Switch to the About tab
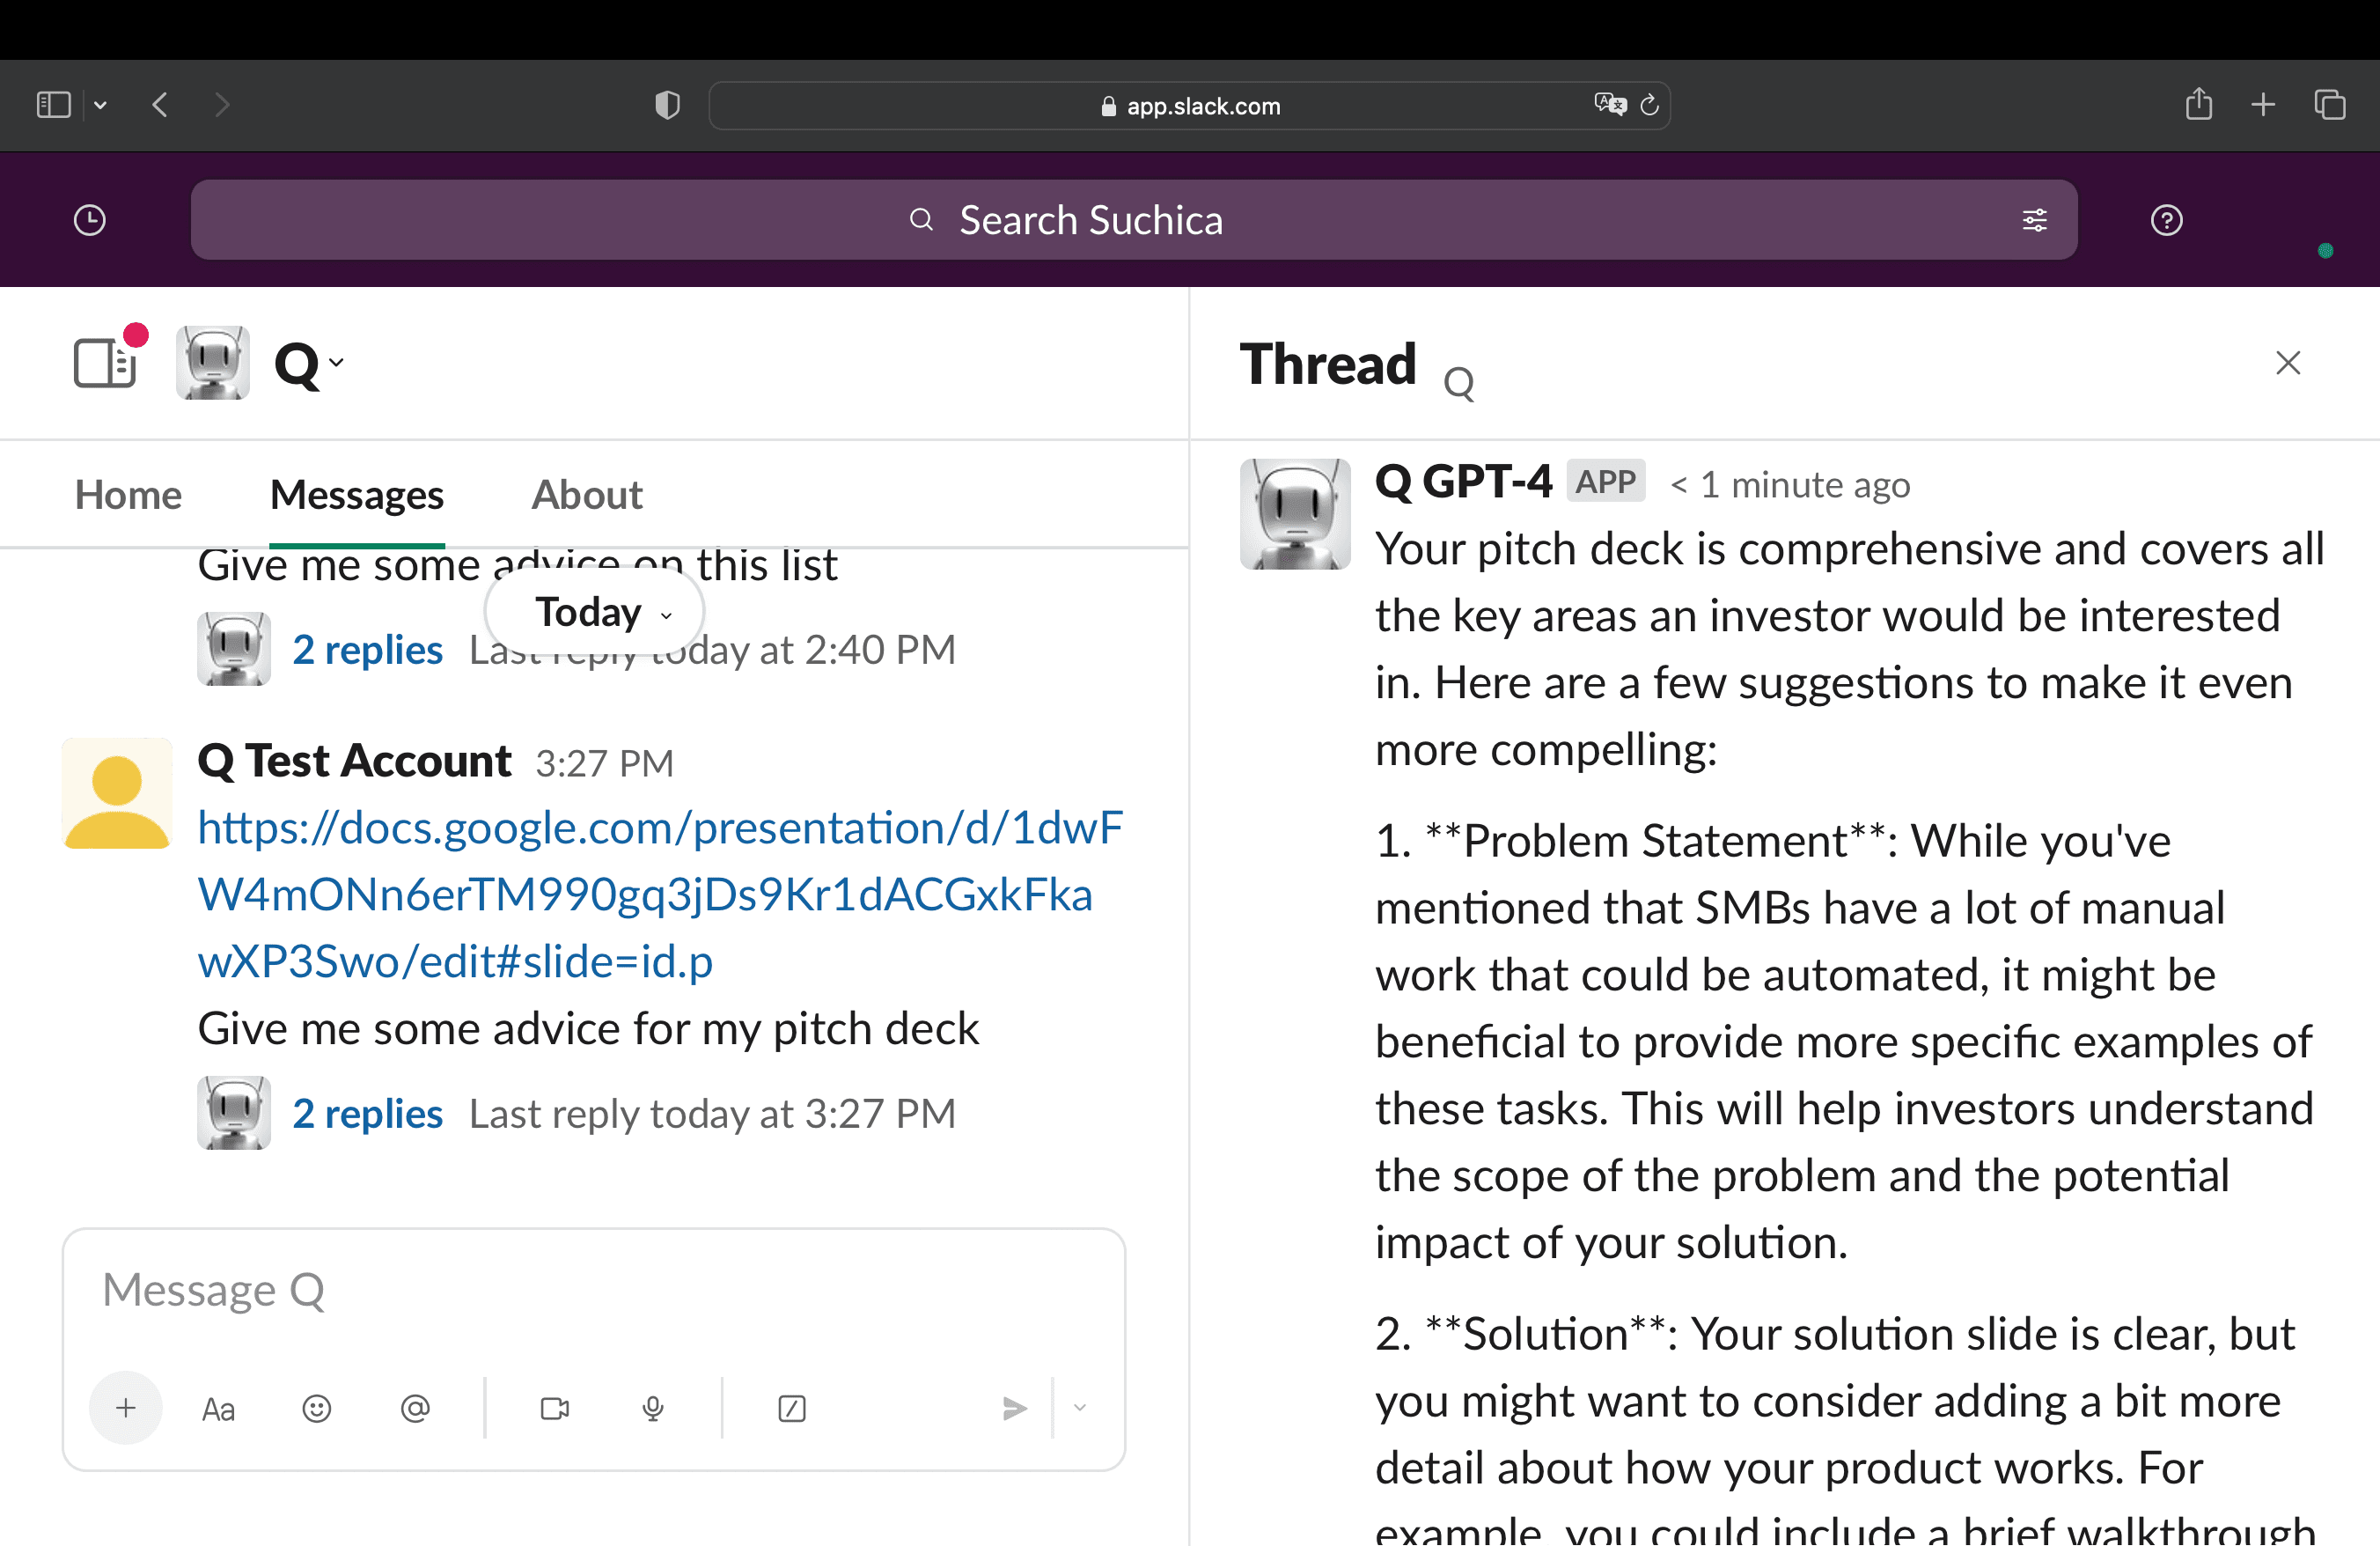The height and width of the screenshot is (1546, 2380). click(x=586, y=494)
